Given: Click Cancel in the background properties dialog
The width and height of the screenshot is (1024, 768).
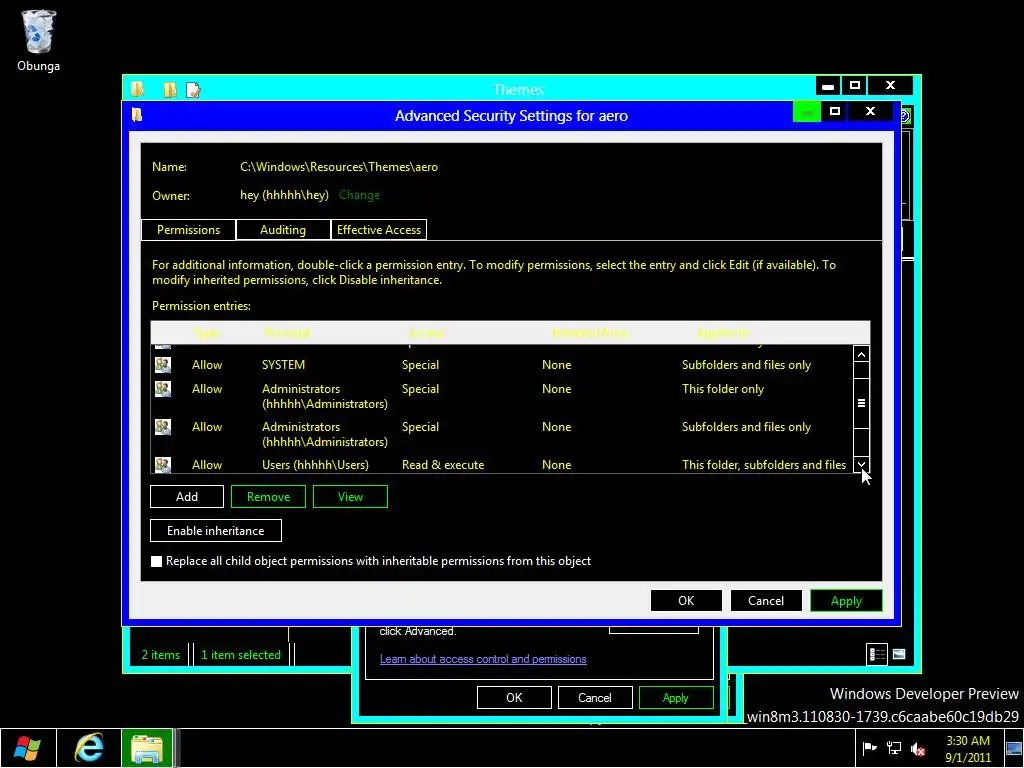Looking at the screenshot, I should click(594, 697).
